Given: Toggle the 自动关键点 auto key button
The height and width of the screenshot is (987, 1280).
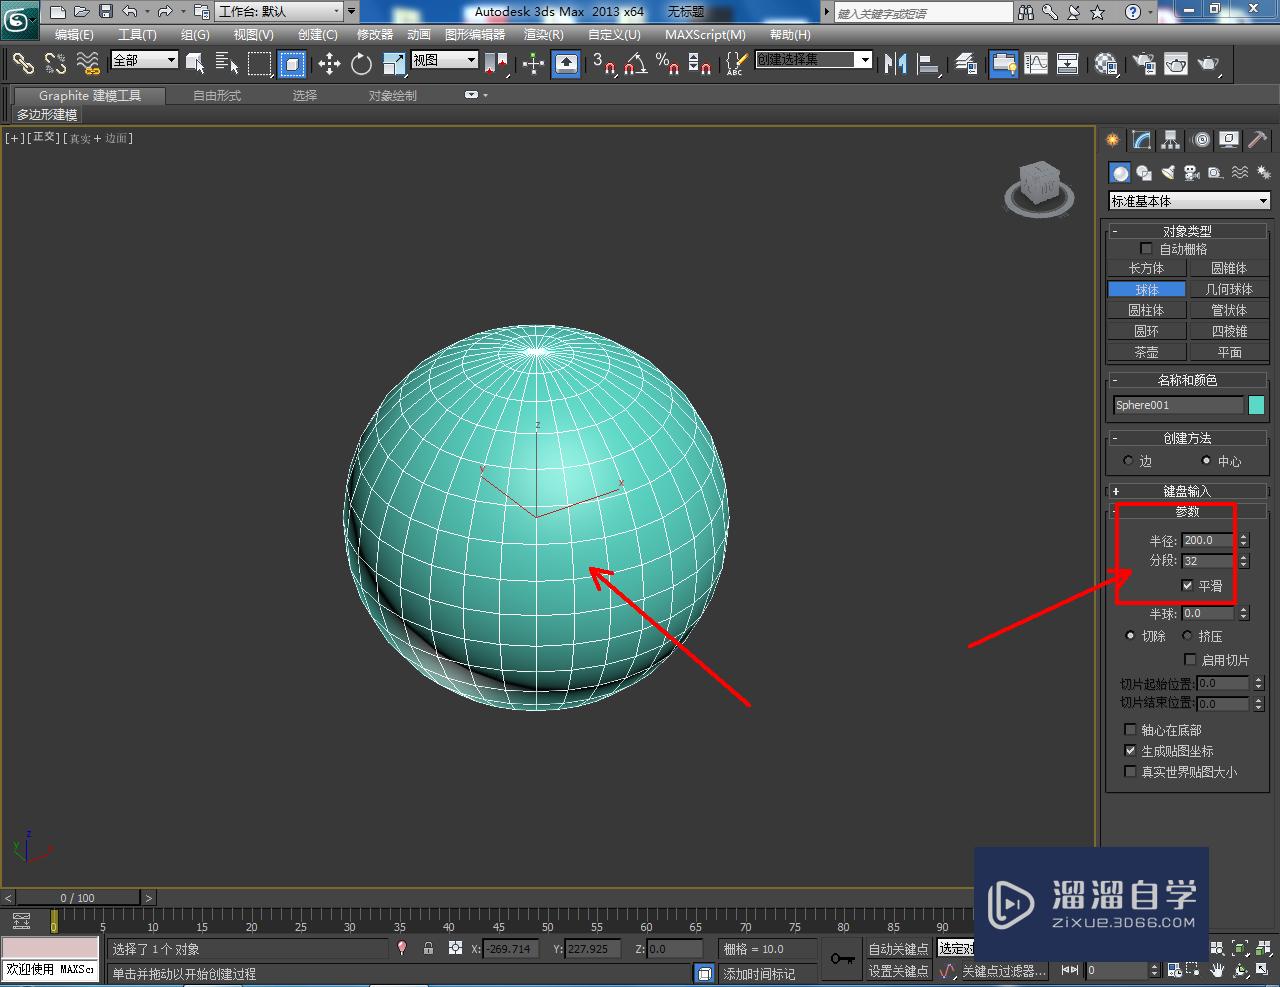Looking at the screenshot, I should [898, 949].
